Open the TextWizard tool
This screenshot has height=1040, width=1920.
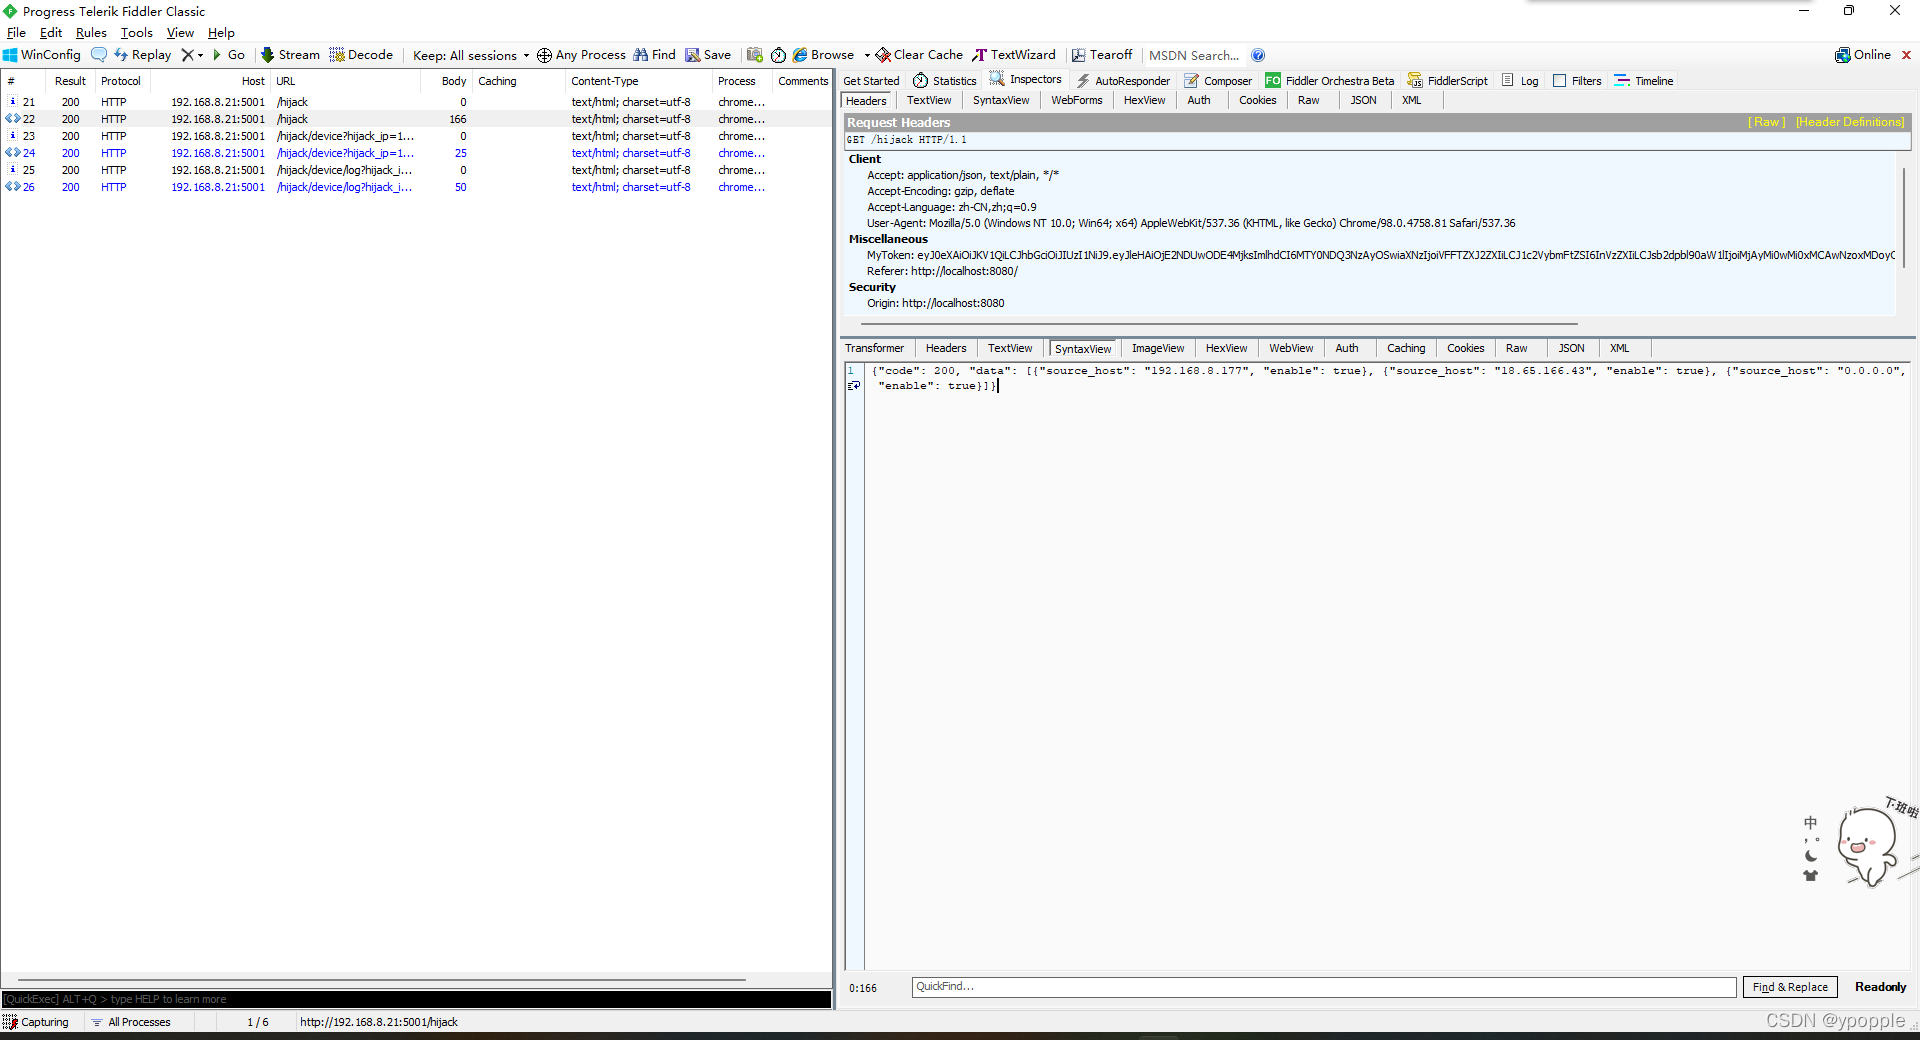coord(1014,55)
